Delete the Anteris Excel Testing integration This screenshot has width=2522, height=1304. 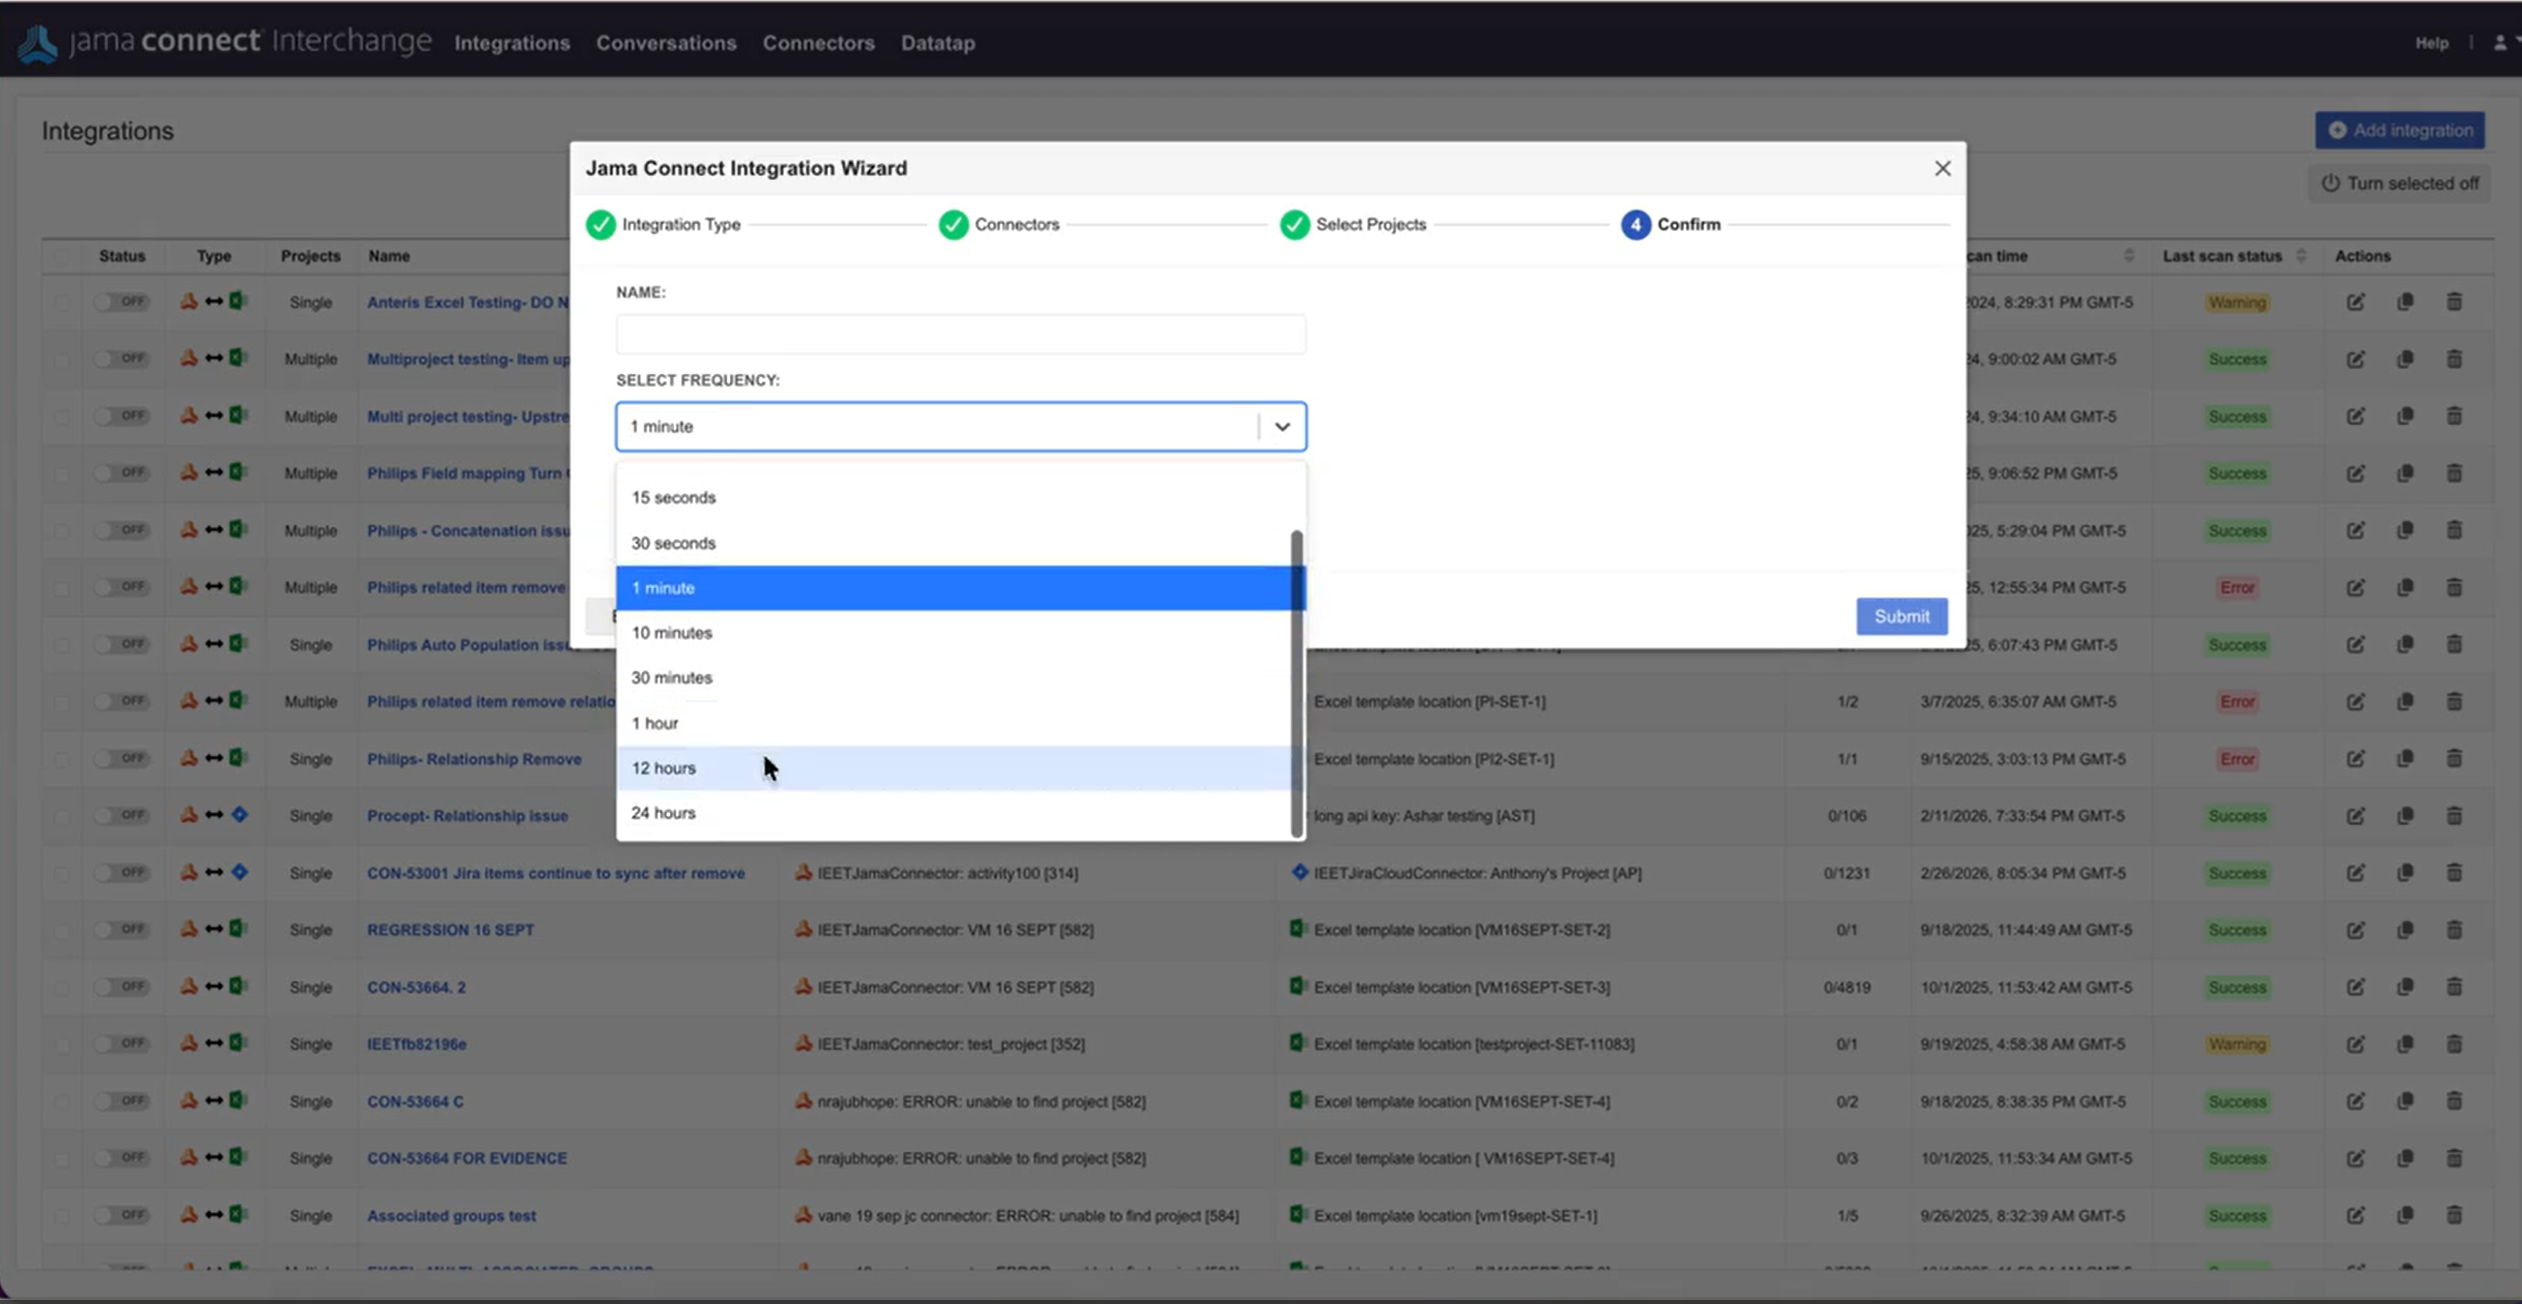click(x=2454, y=302)
